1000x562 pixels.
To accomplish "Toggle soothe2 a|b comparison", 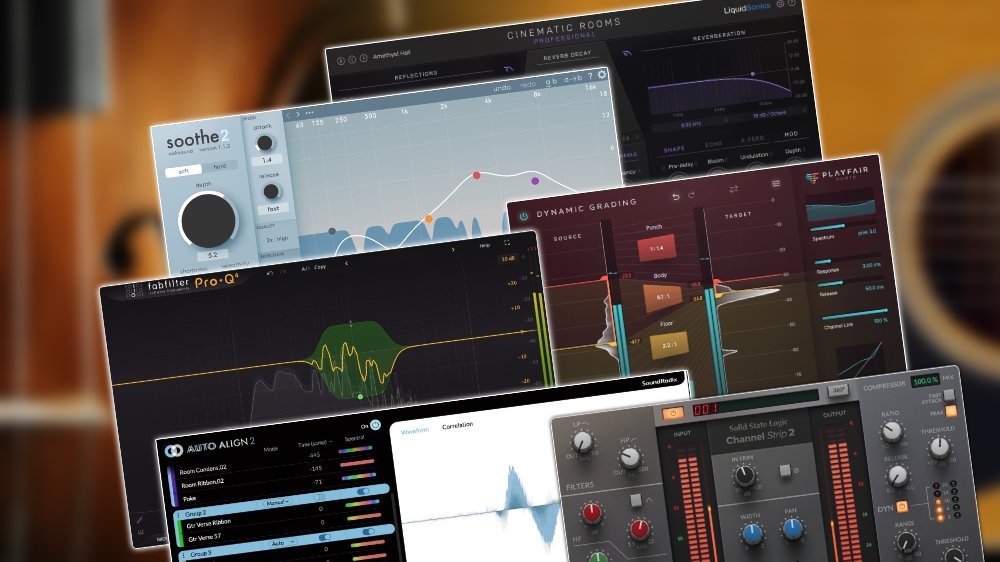I will click(551, 82).
